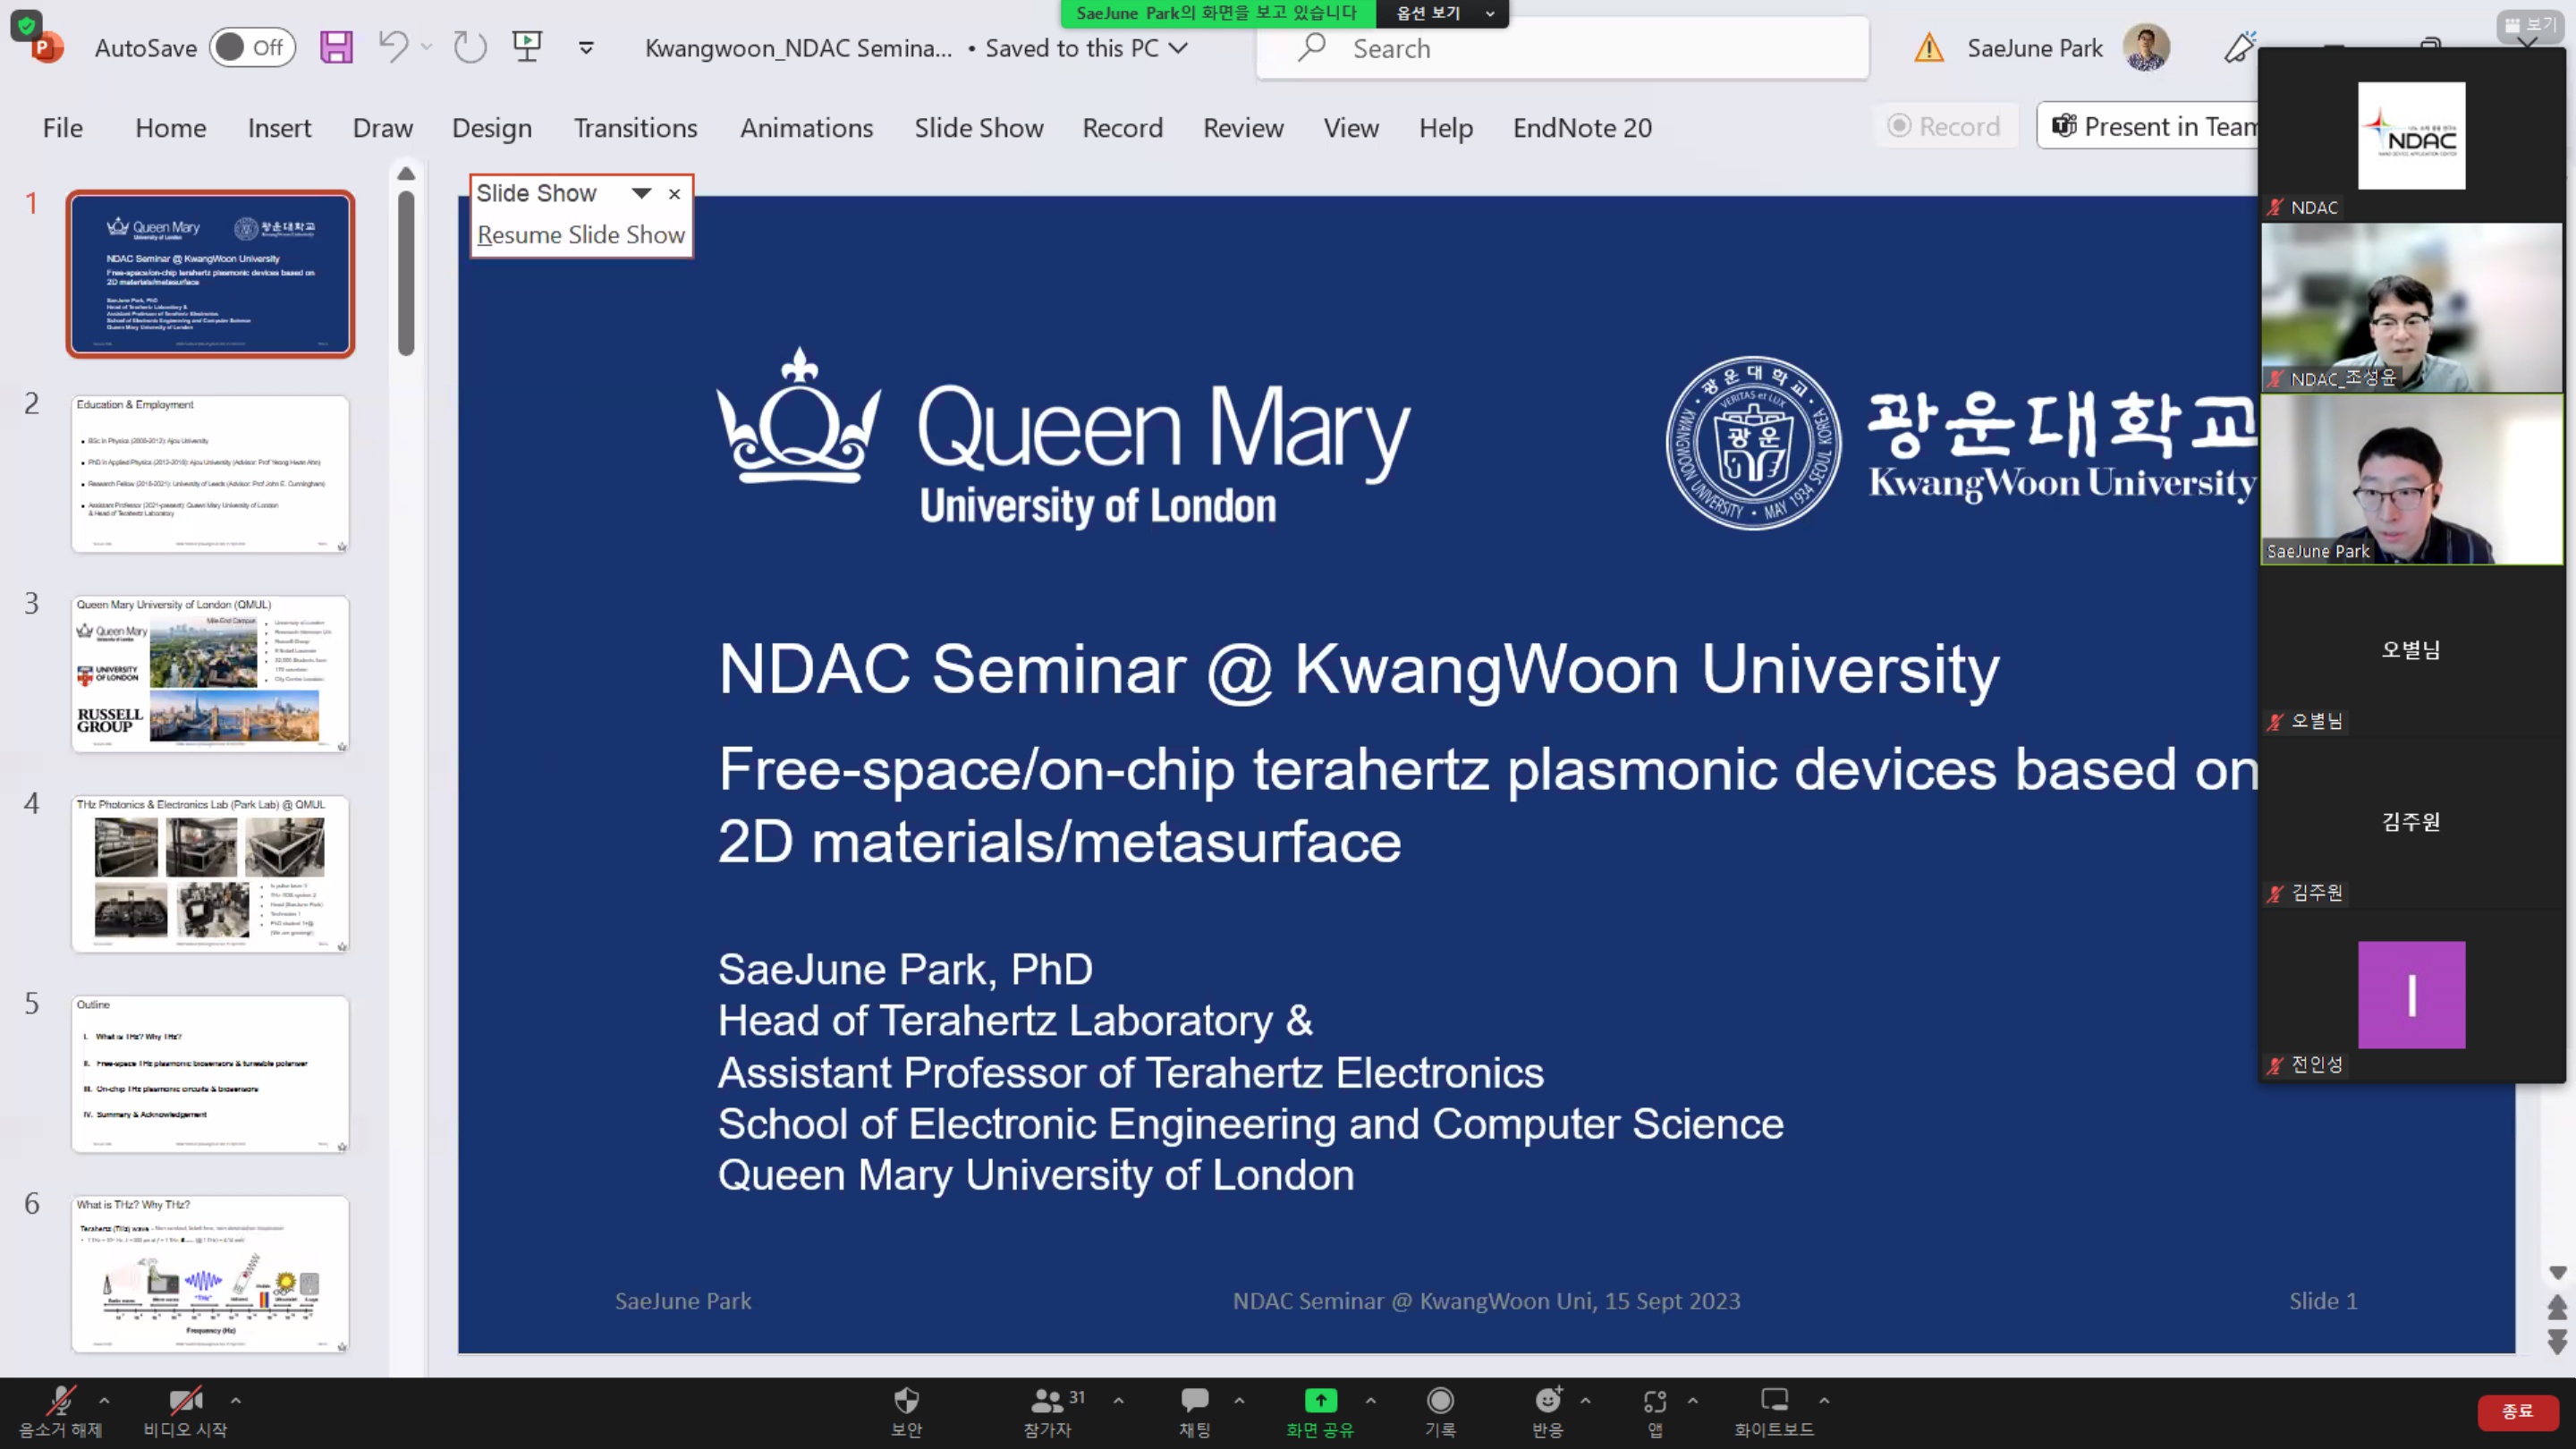2576x1449 pixels.
Task: Select the THz Photonics Lab slide thumbnail
Action: tap(210, 874)
